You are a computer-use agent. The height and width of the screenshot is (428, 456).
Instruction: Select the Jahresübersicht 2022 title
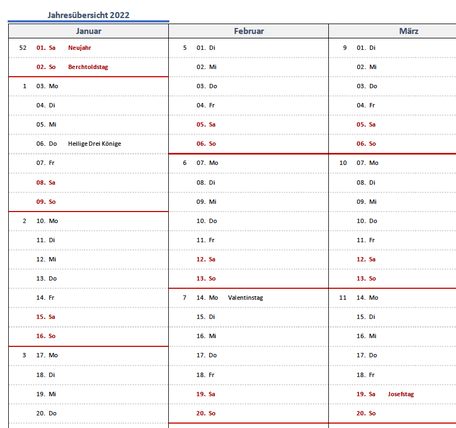tap(88, 15)
